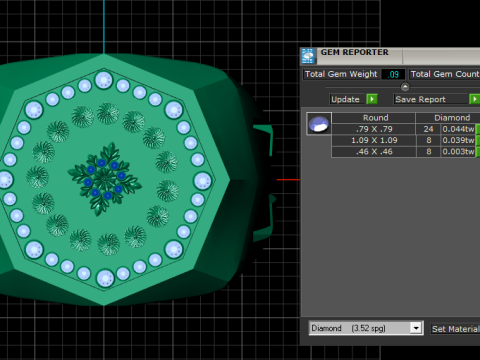
Task: Select the round diamond gem thumbnail
Action: pos(319,124)
